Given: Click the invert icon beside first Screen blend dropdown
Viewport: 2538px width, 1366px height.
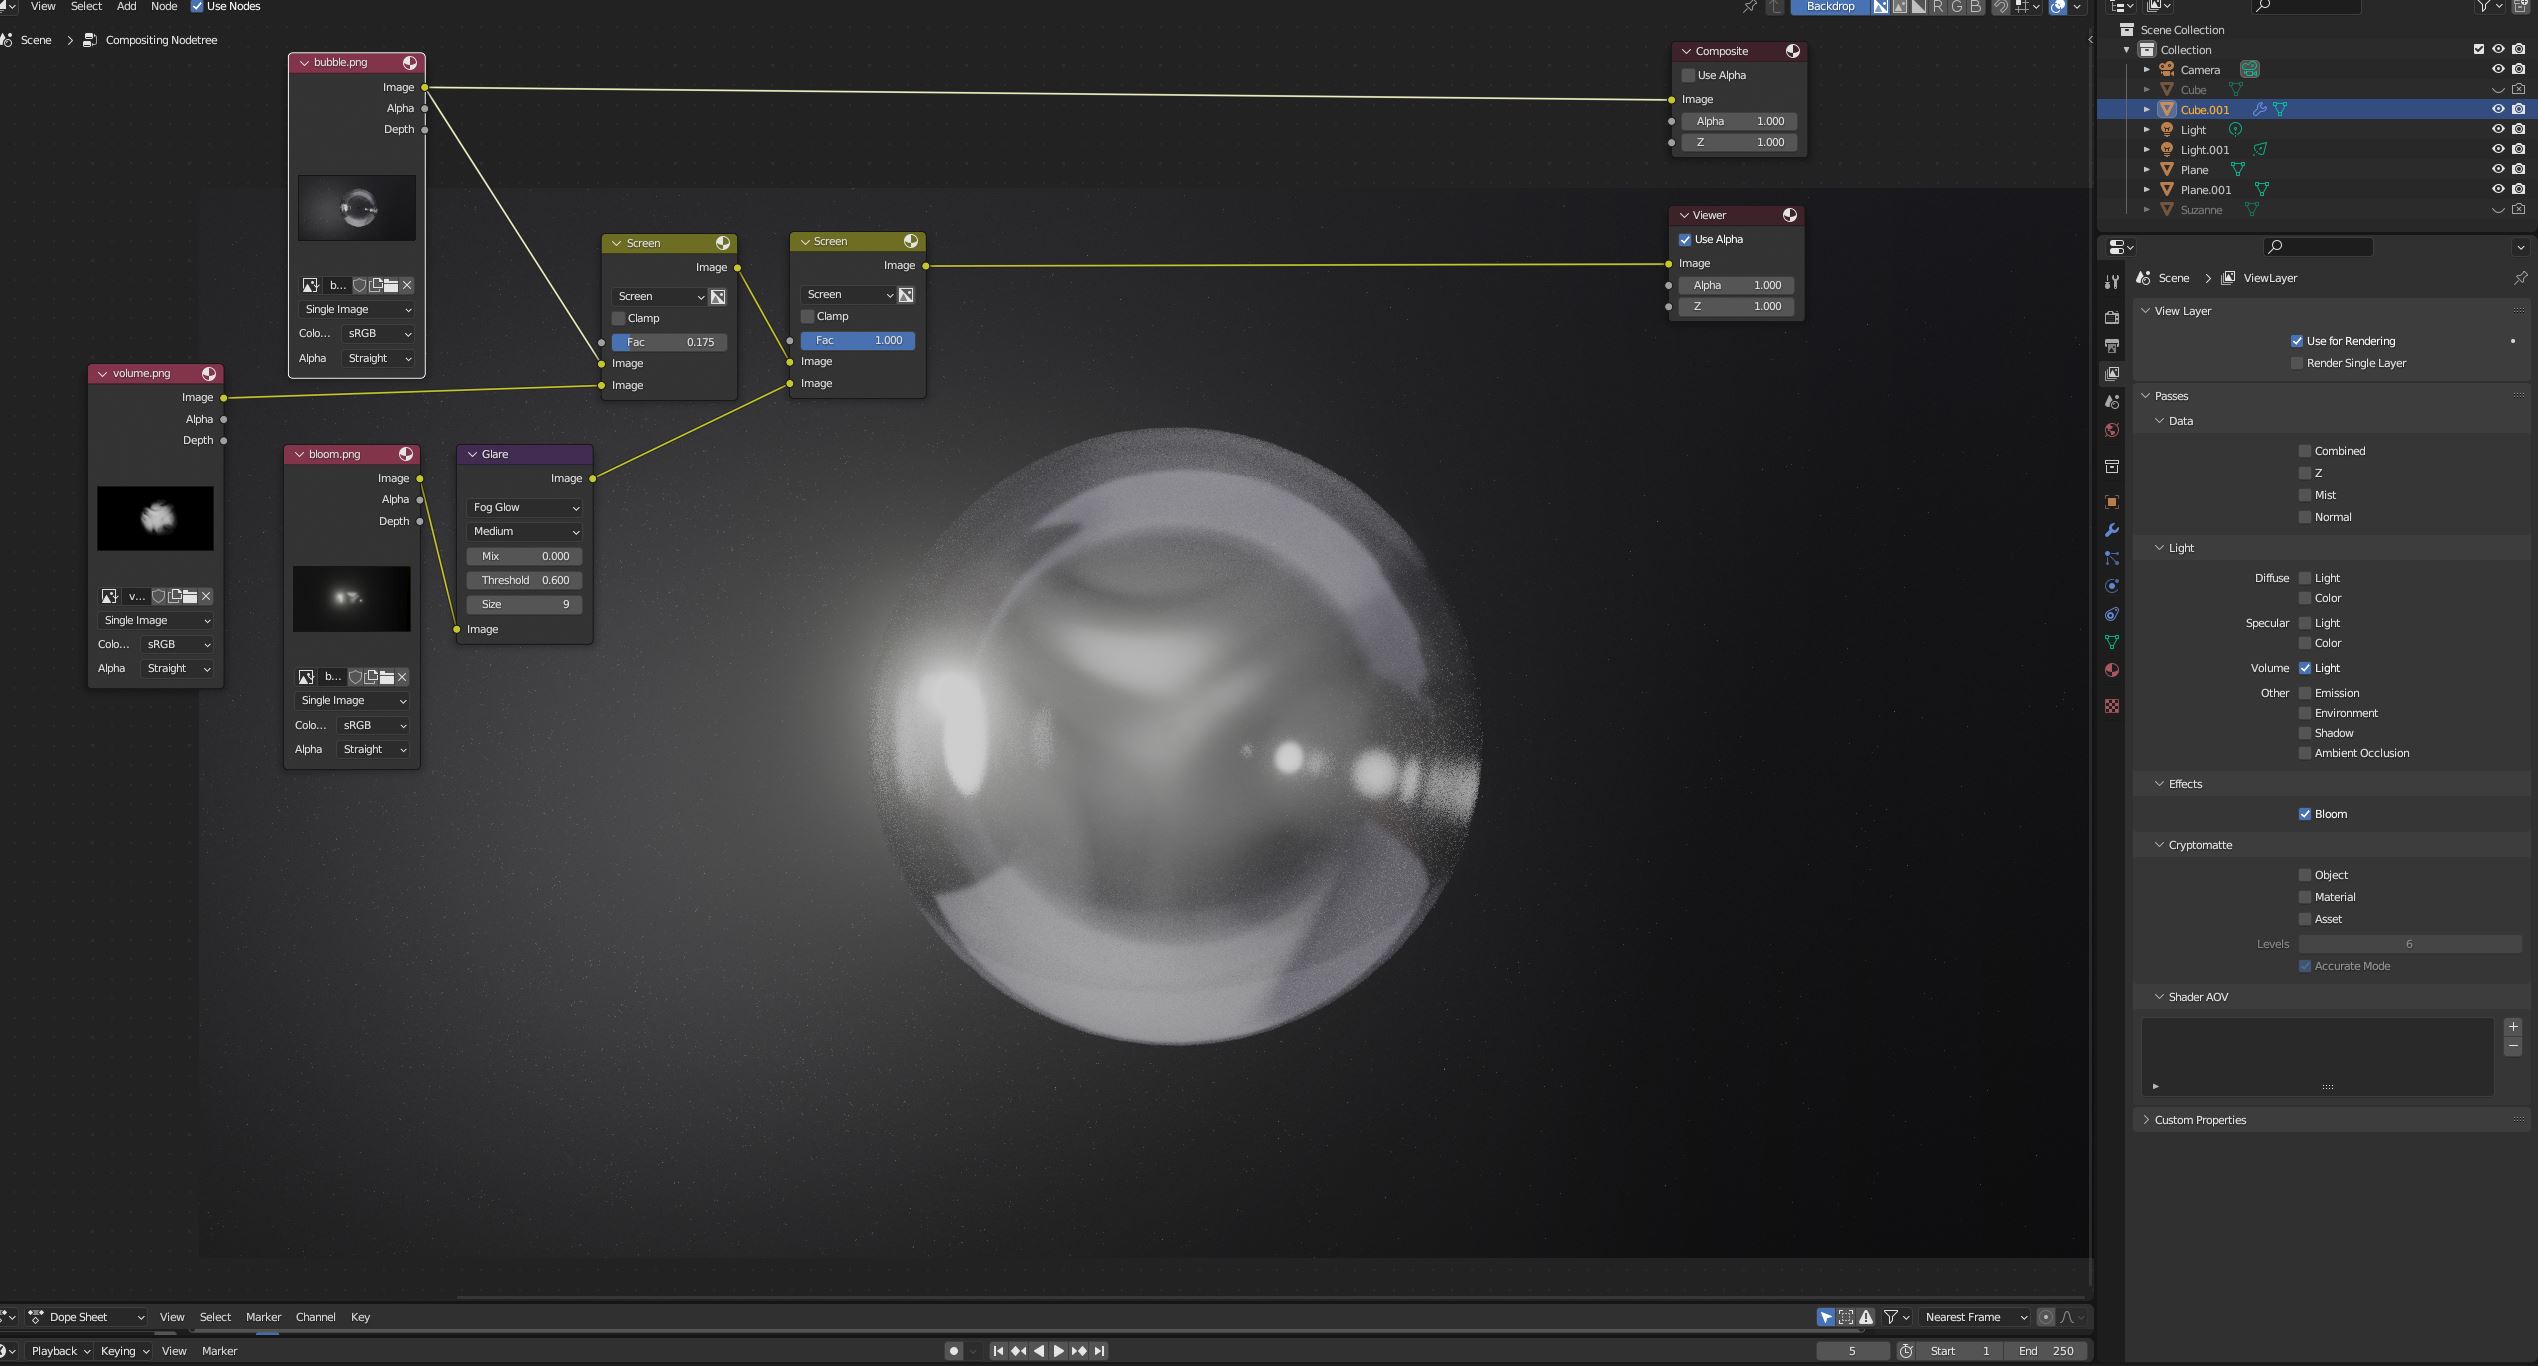Looking at the screenshot, I should point(718,297).
